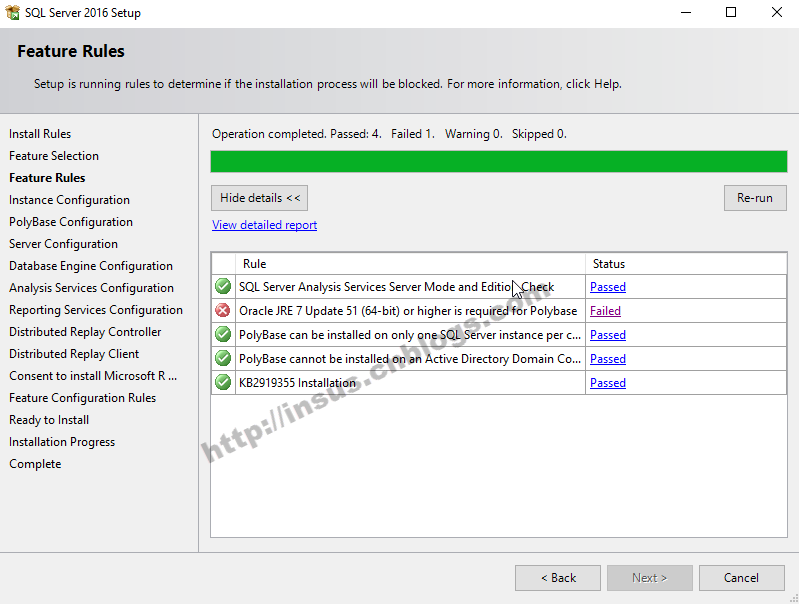
Task: Select PolyBase cannot be installed on Active Directory text
Action: (x=410, y=358)
